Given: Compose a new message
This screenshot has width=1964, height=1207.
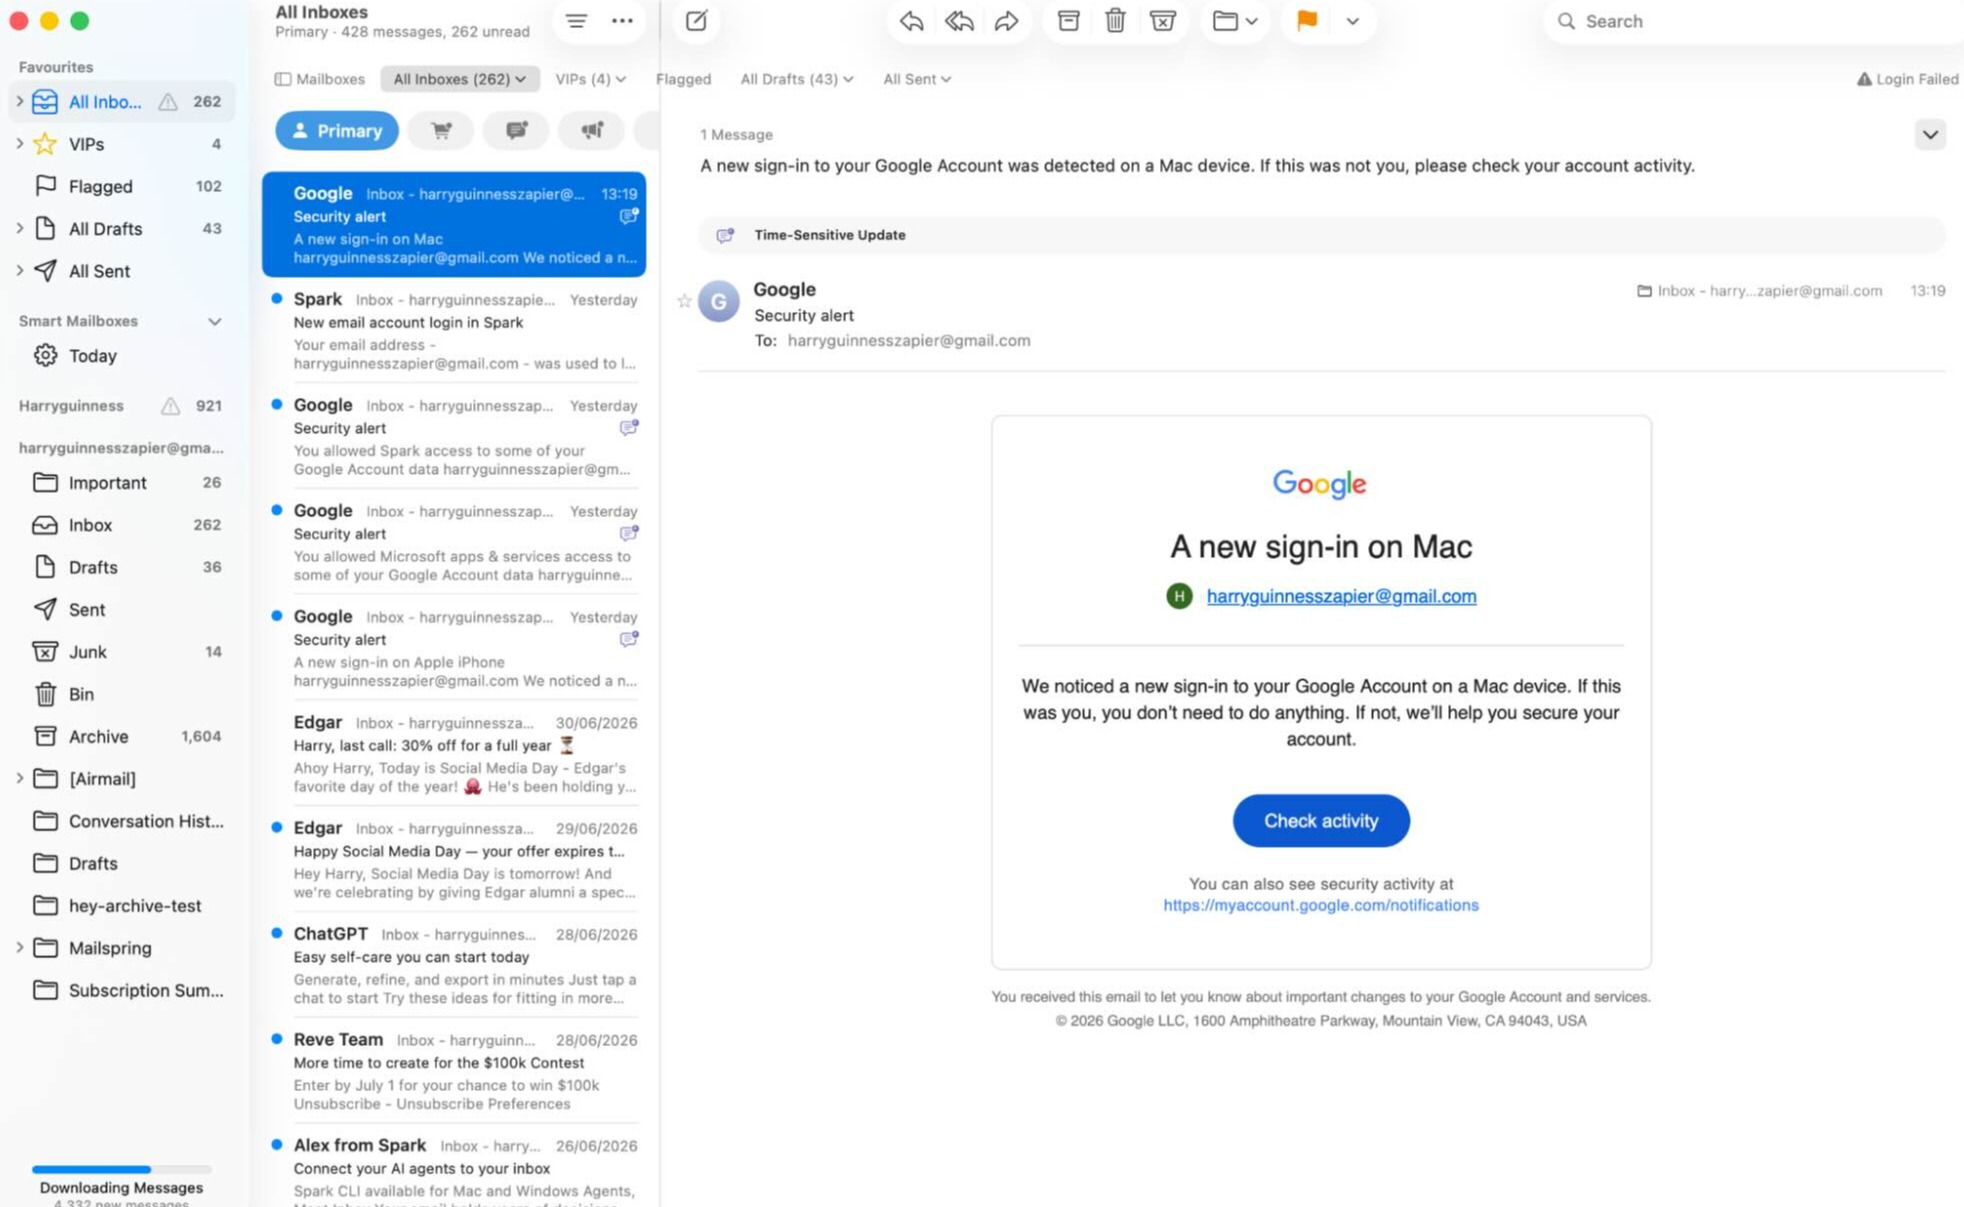Looking at the screenshot, I should coord(696,21).
